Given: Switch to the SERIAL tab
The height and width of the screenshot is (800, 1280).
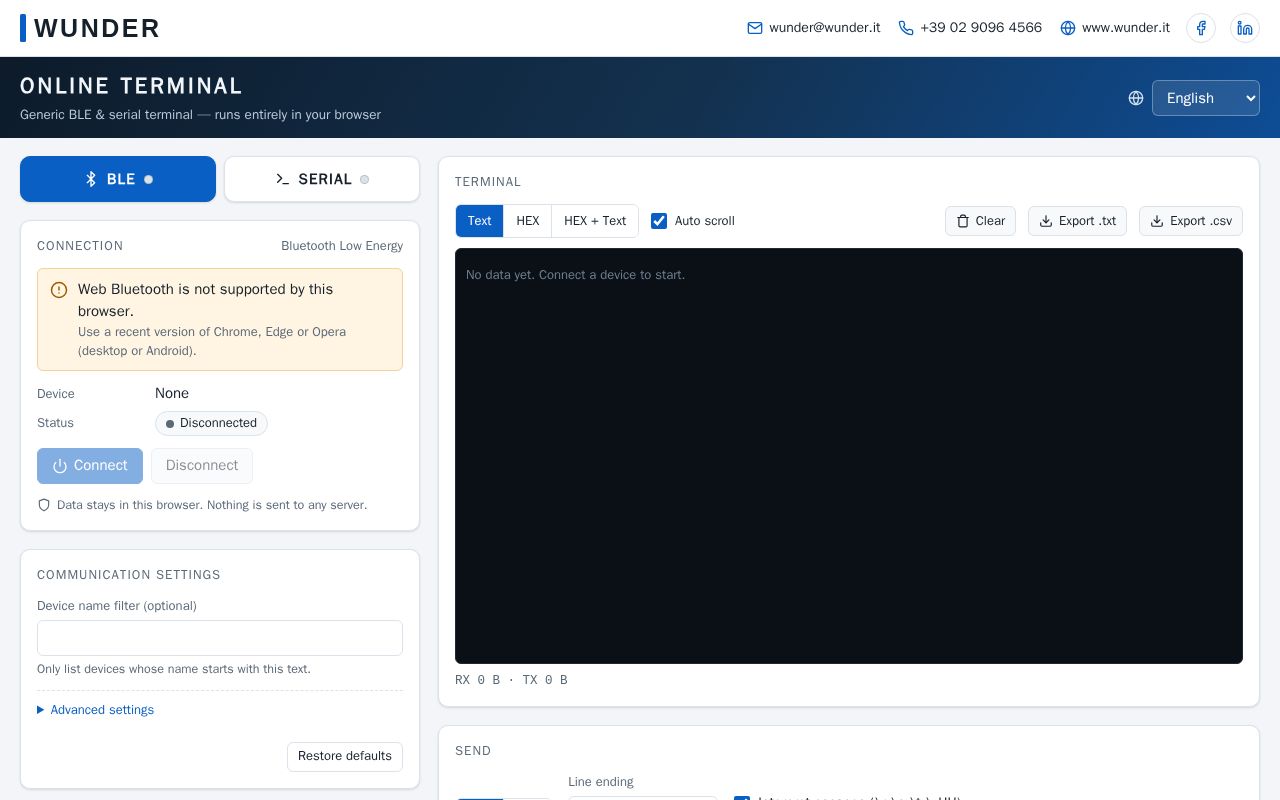Looking at the screenshot, I should click(322, 179).
